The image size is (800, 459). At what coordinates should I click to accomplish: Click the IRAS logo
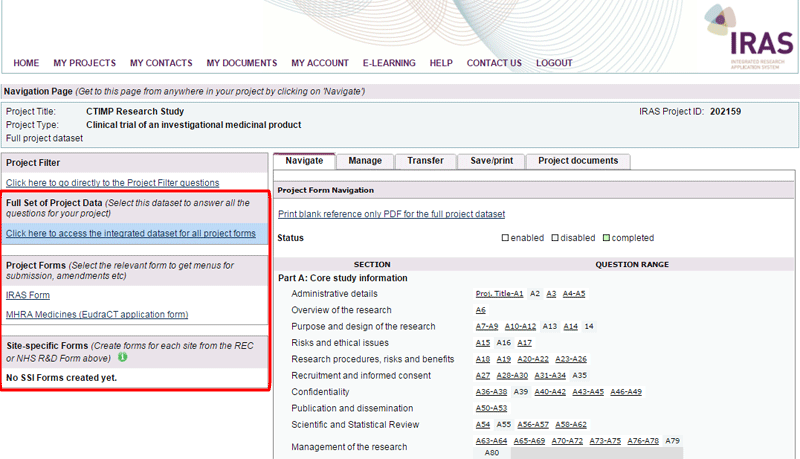point(749,37)
